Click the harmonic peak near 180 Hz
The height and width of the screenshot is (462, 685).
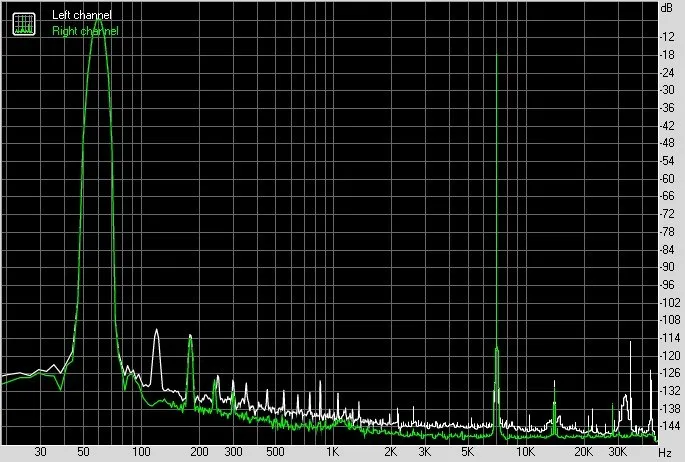[x=190, y=336]
